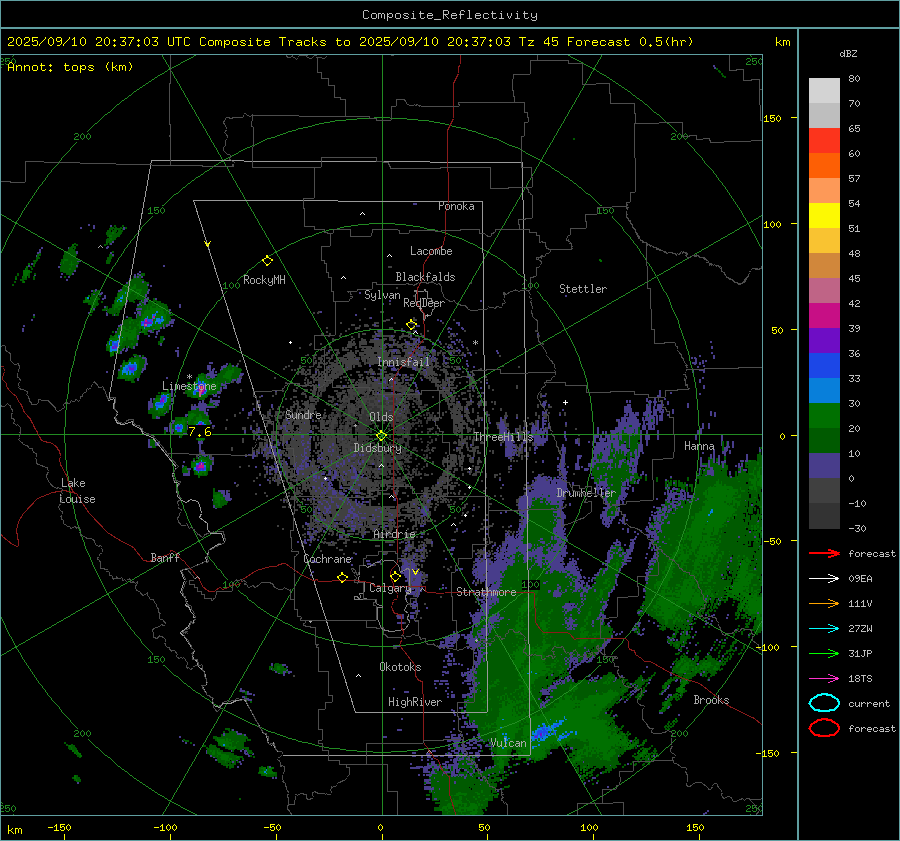Select the yellow diamond marker under Cochrane
The width and height of the screenshot is (900, 841).
tap(342, 578)
